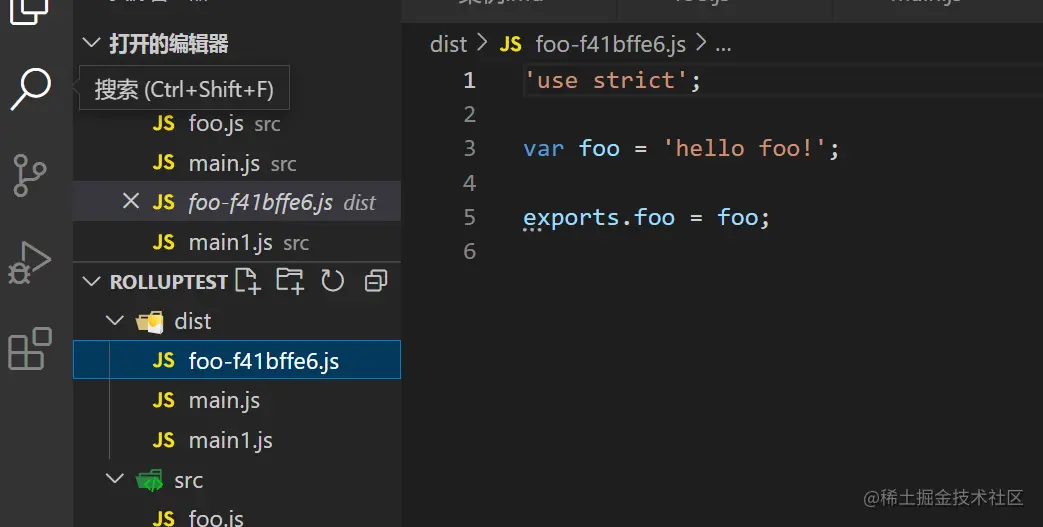Click the foo-f41bffe6.js breadcrumb item
The width and height of the screenshot is (1043, 527).
(x=610, y=44)
